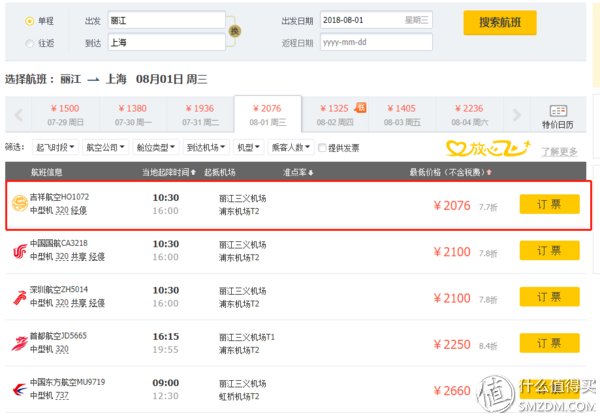The image size is (600, 418).
Task: Click the 虹桥机场T2 arrival airport text
Action: pos(239,397)
